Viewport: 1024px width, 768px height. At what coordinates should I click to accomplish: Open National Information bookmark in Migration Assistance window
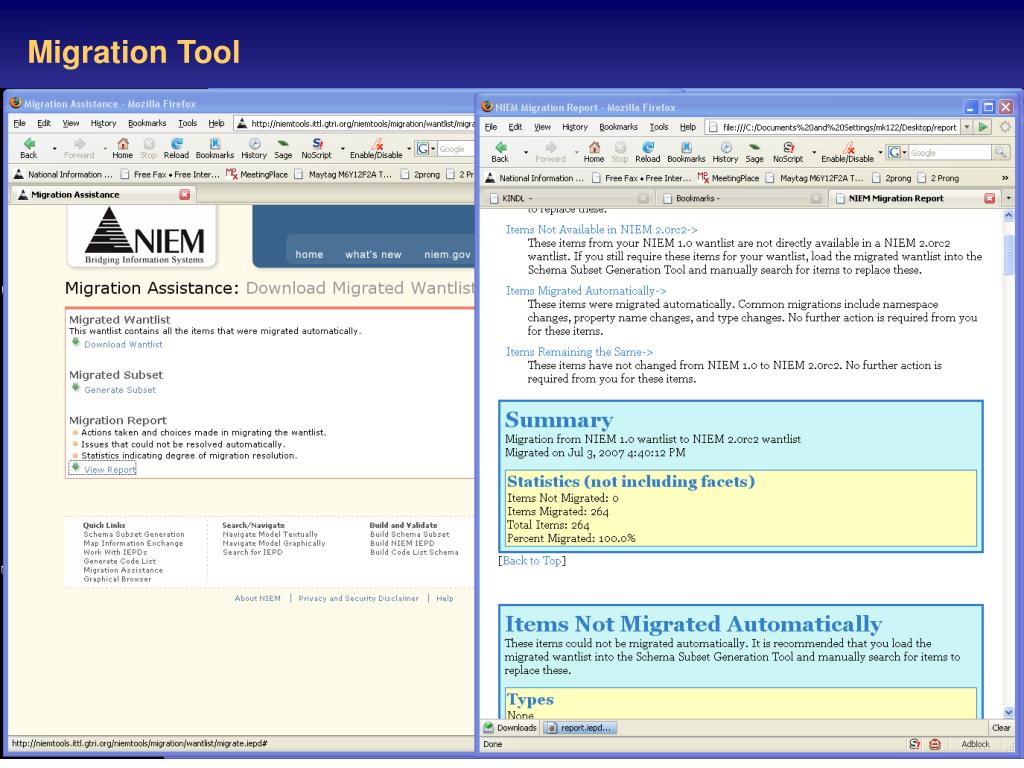click(x=63, y=174)
